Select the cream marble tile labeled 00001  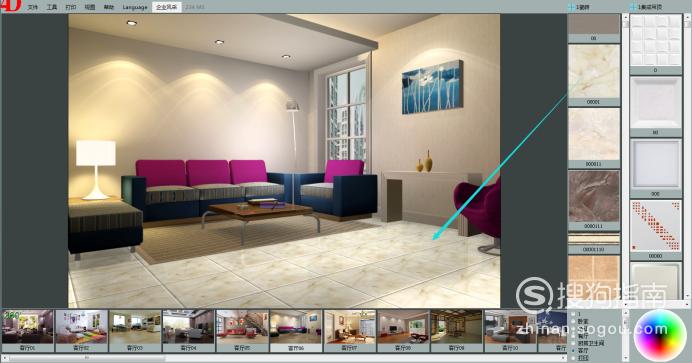594,71
